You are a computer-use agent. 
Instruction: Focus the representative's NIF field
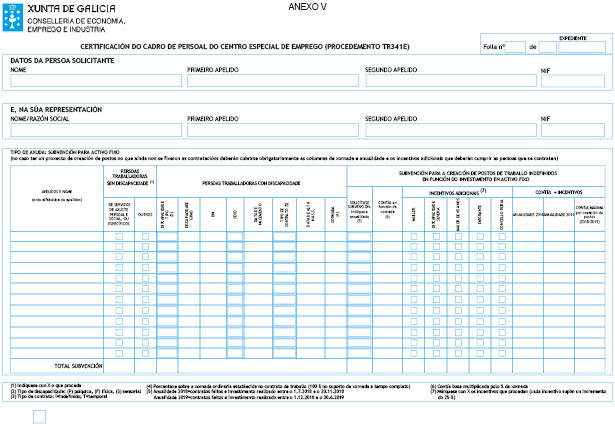pos(572,130)
